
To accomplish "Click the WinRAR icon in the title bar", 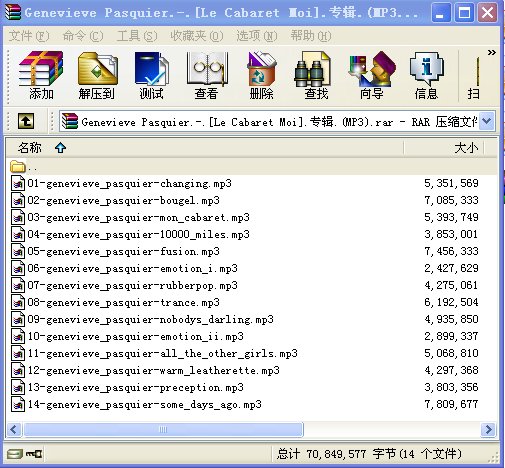I will coord(13,12).
